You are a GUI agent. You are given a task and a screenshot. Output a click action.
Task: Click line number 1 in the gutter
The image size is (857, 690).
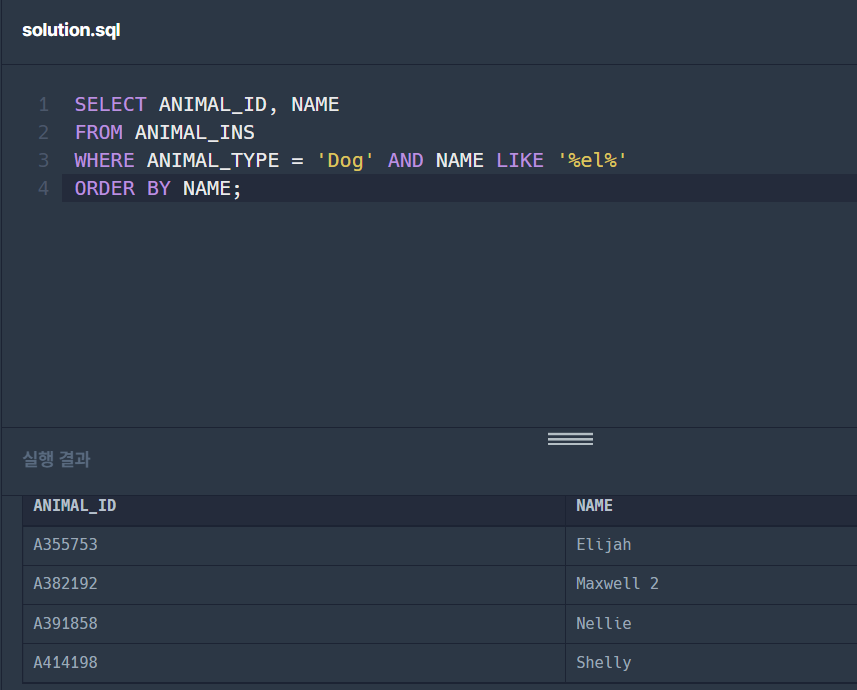tap(44, 104)
